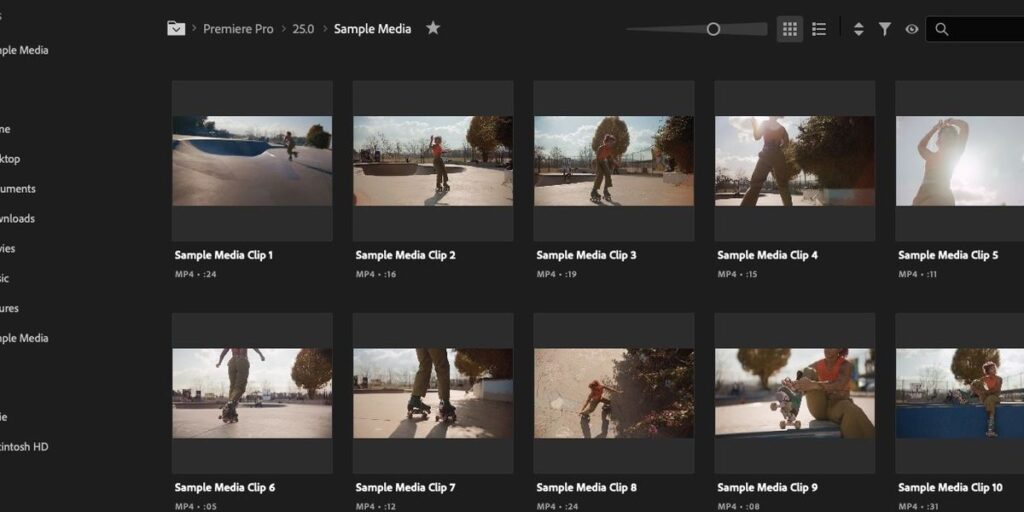Image resolution: width=1024 pixels, height=512 pixels.
Task: Open the sort order options
Action: (859, 29)
